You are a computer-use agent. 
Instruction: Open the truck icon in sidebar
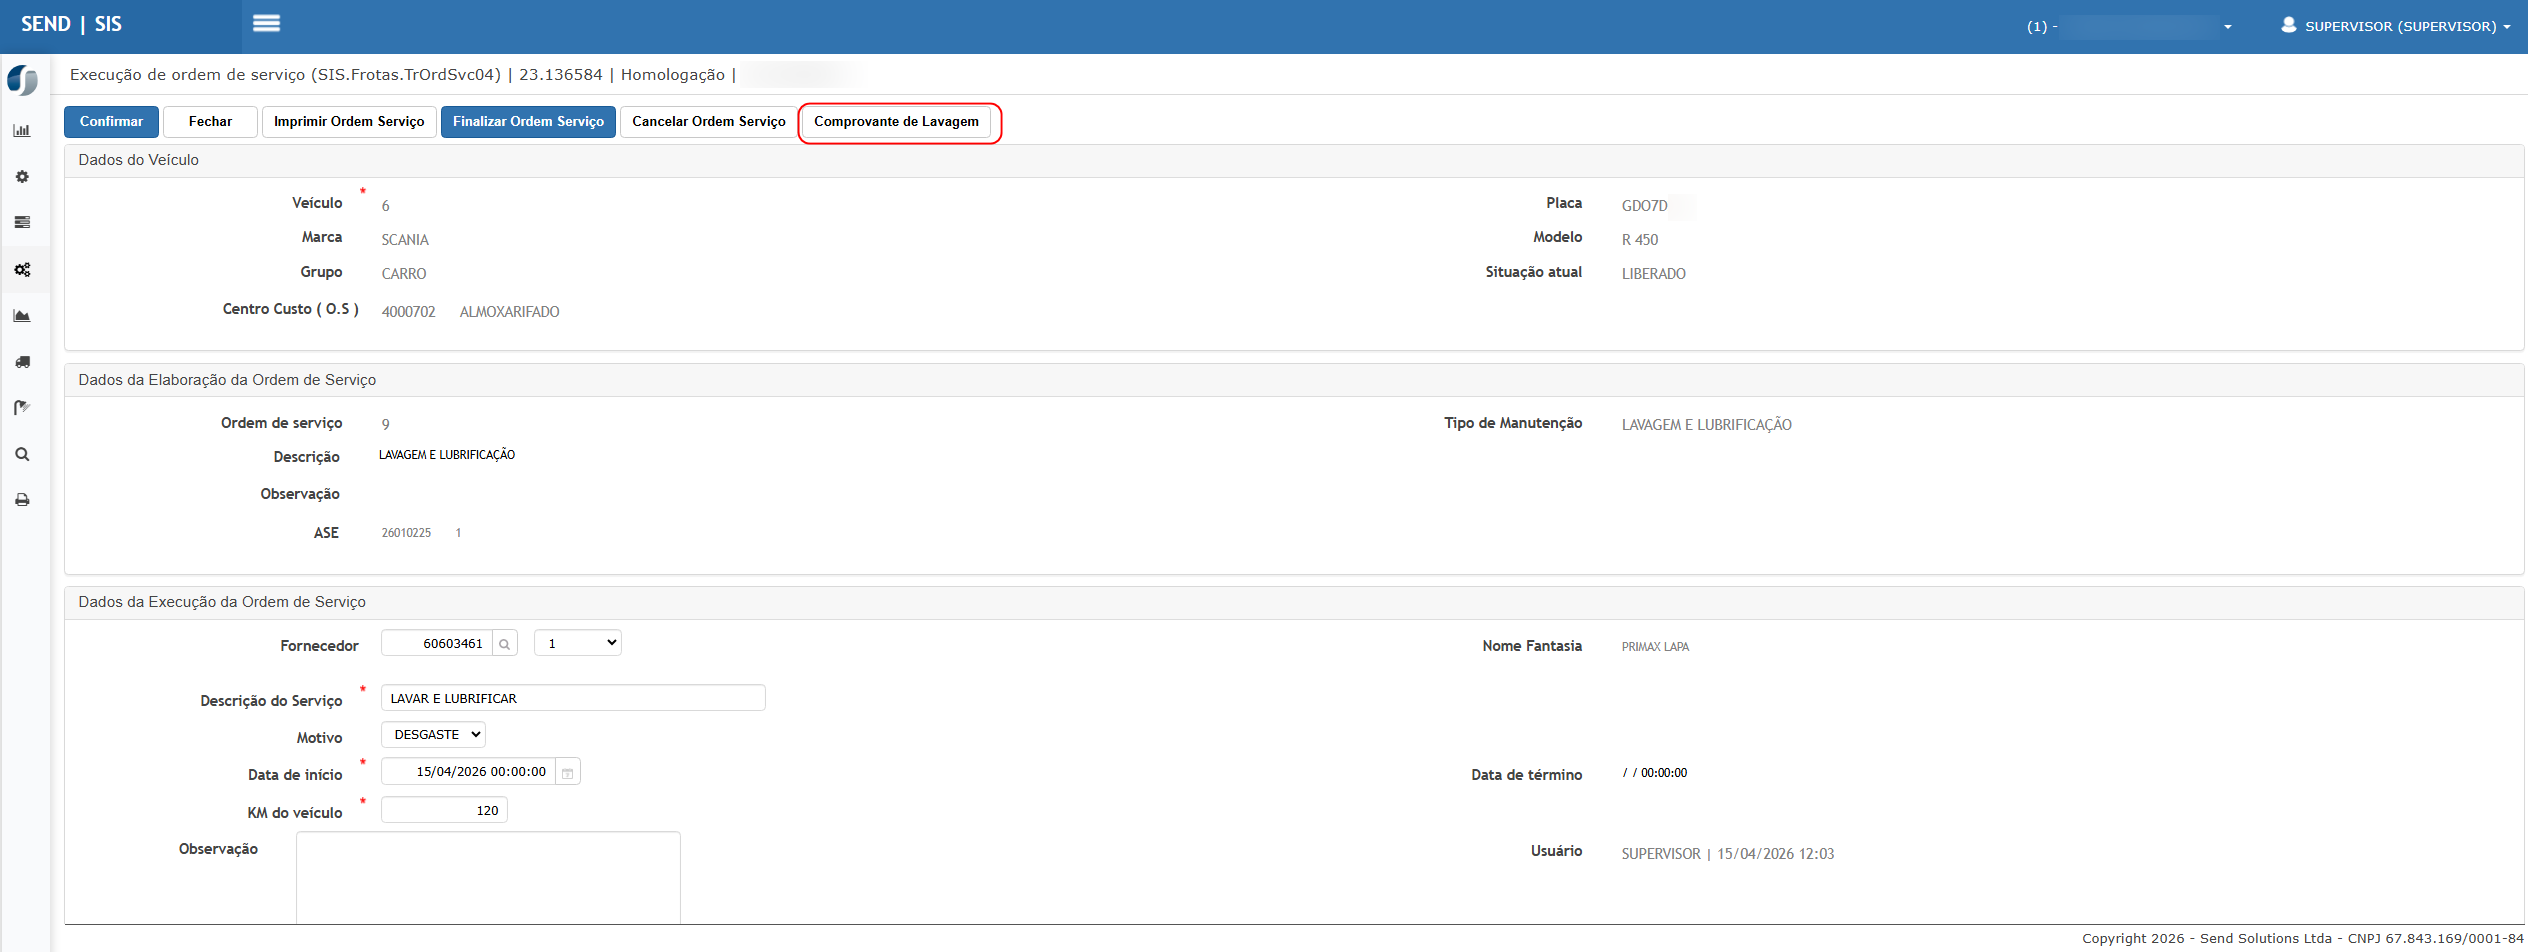22,362
